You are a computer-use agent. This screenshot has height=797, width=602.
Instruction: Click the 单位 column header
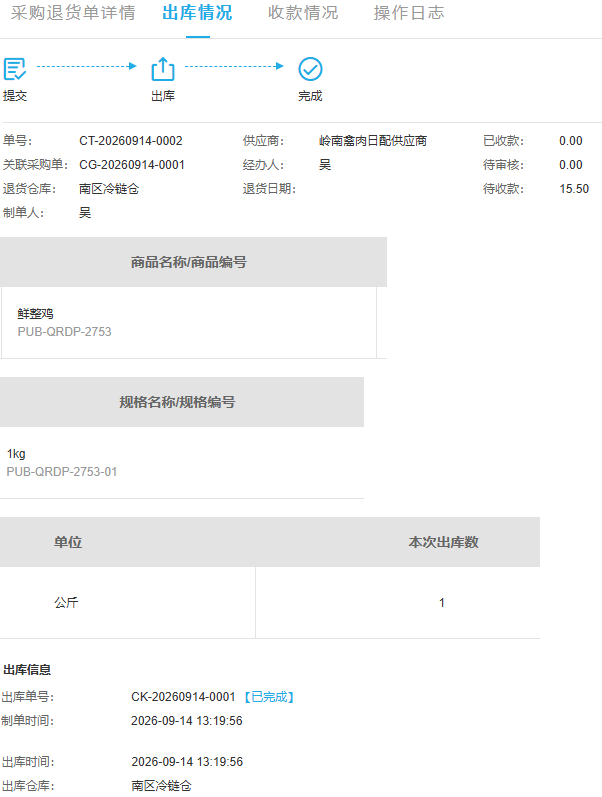pyautogui.click(x=68, y=542)
